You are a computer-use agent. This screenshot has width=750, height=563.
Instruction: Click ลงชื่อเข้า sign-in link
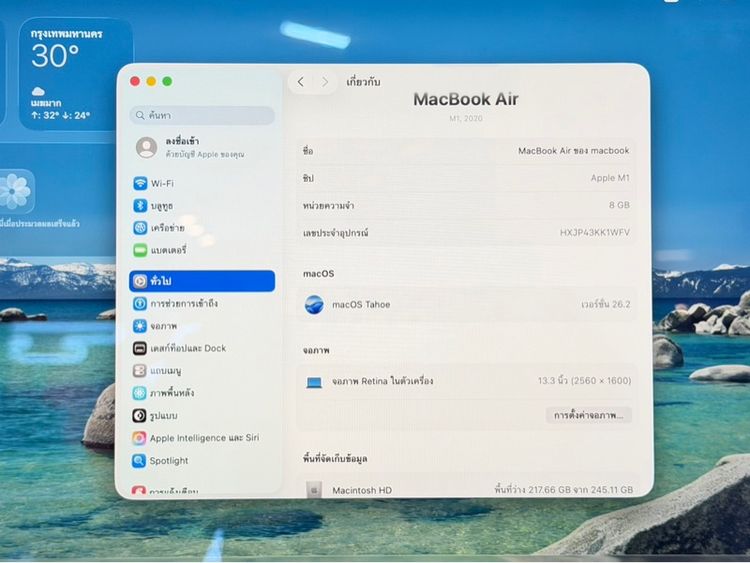[182, 141]
